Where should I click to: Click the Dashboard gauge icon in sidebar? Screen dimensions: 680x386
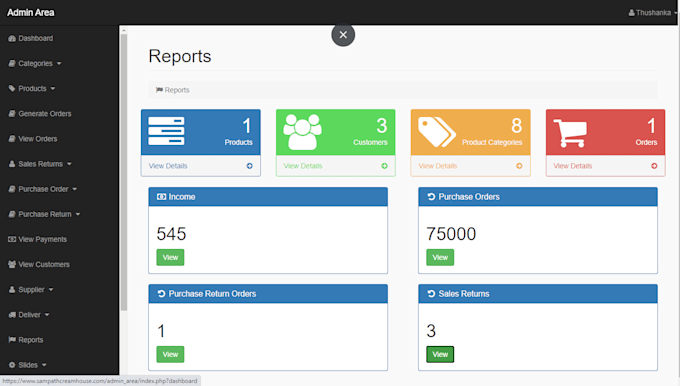(12, 39)
